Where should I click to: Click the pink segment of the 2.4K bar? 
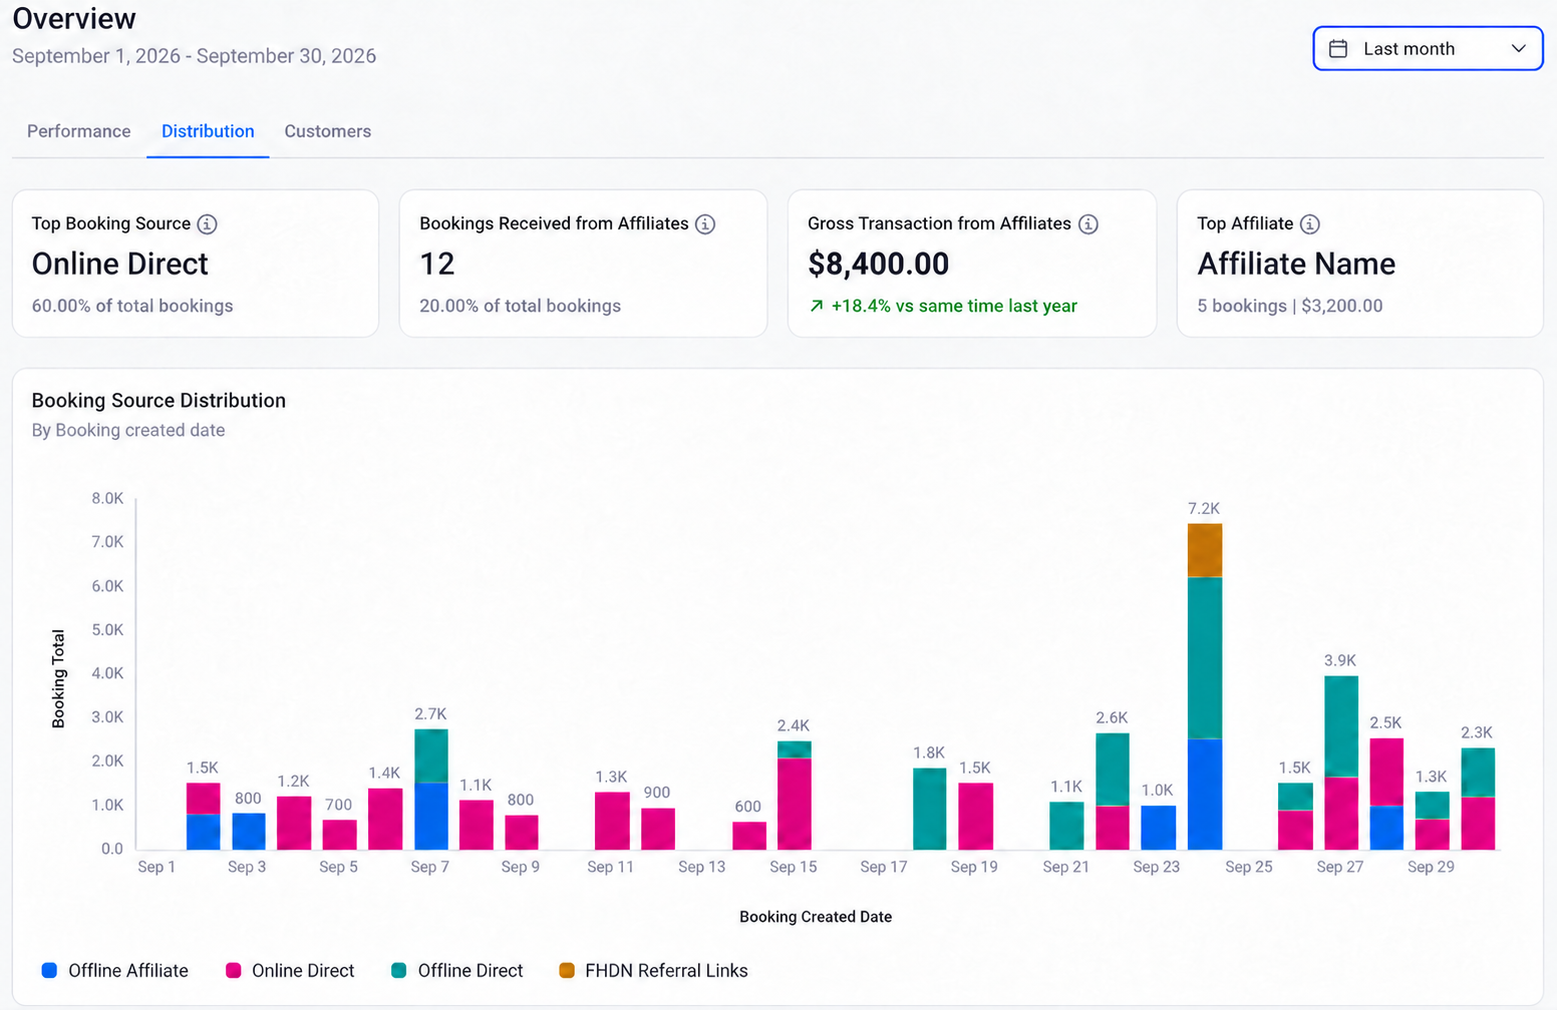pos(794,804)
